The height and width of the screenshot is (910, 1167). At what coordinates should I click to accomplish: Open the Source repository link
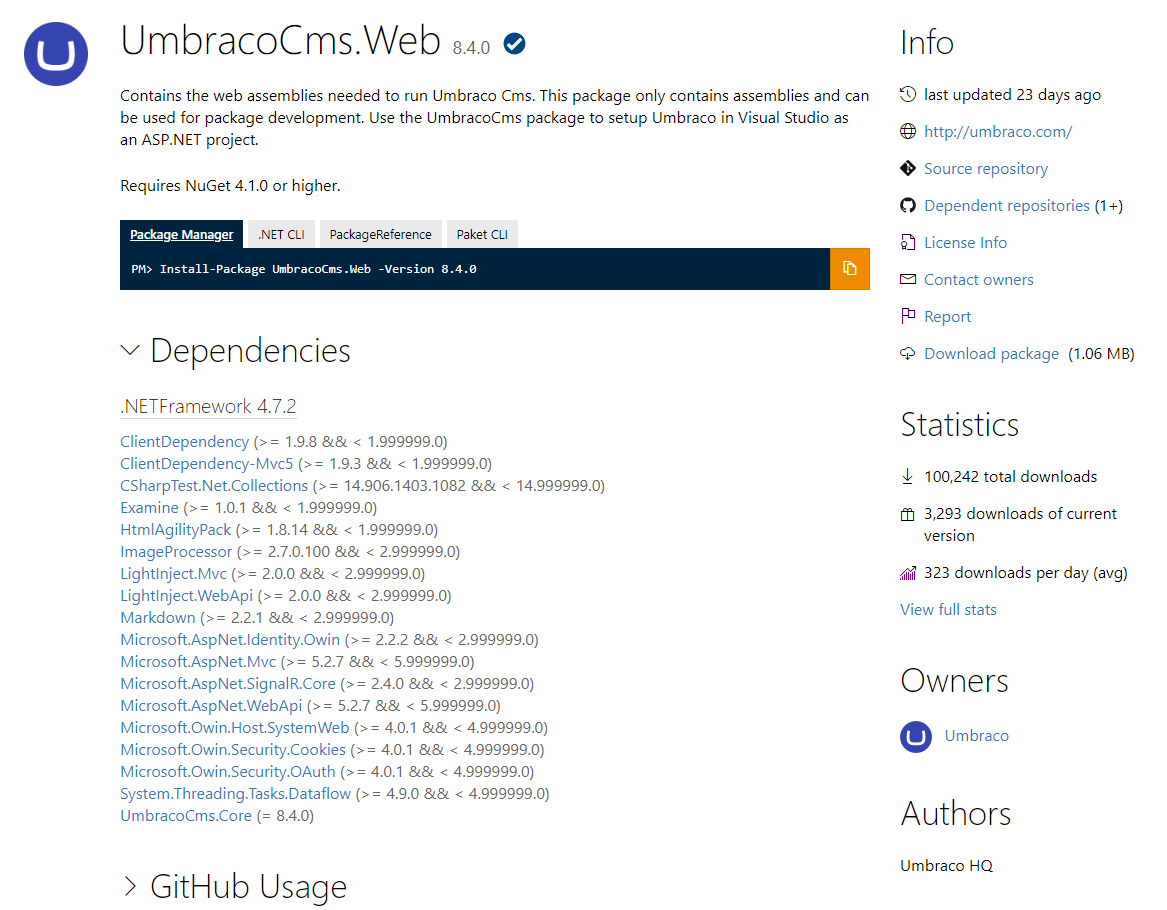click(x=986, y=169)
